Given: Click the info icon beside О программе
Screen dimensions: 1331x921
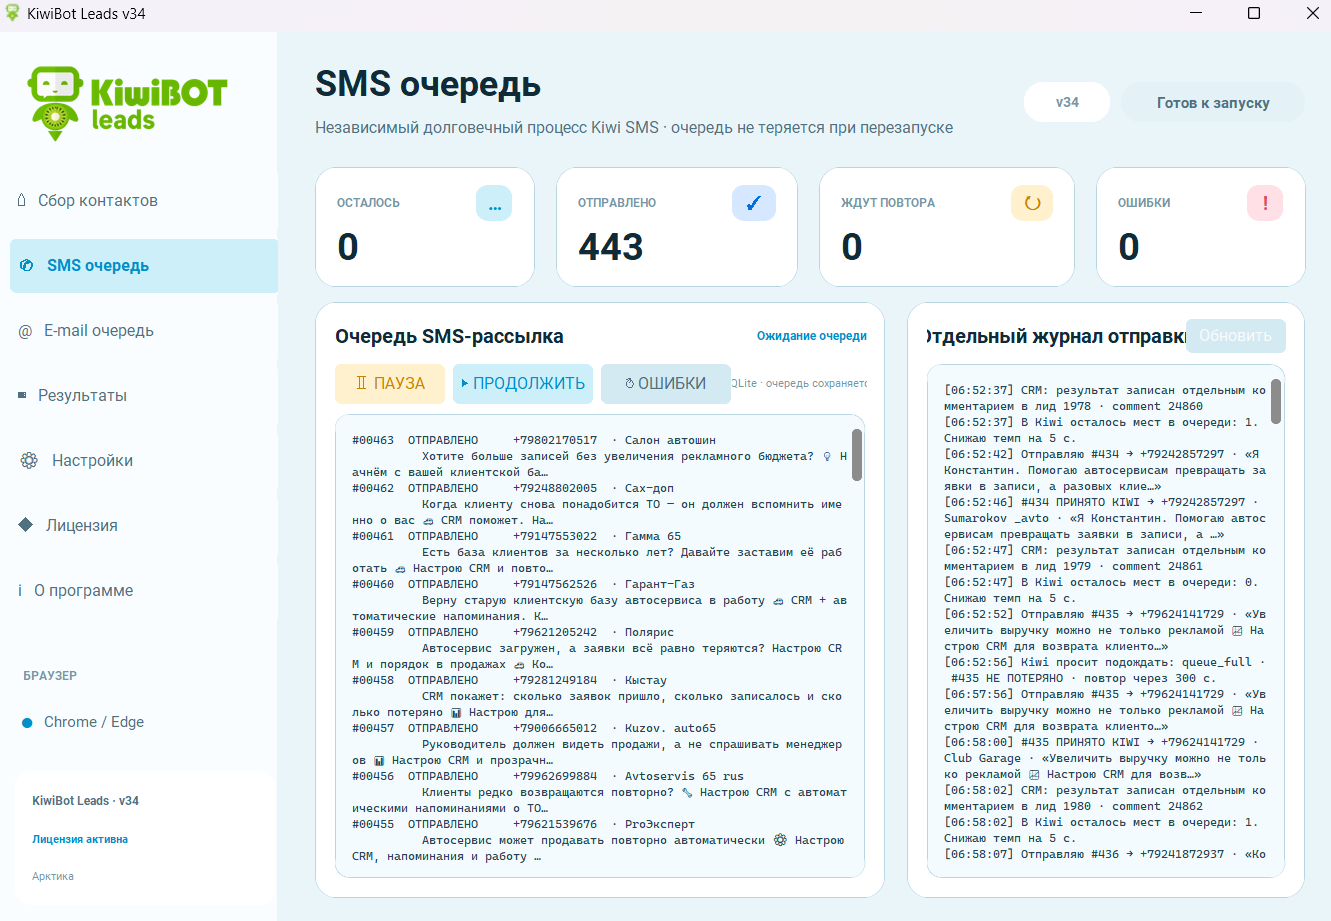Looking at the screenshot, I should 20,590.
